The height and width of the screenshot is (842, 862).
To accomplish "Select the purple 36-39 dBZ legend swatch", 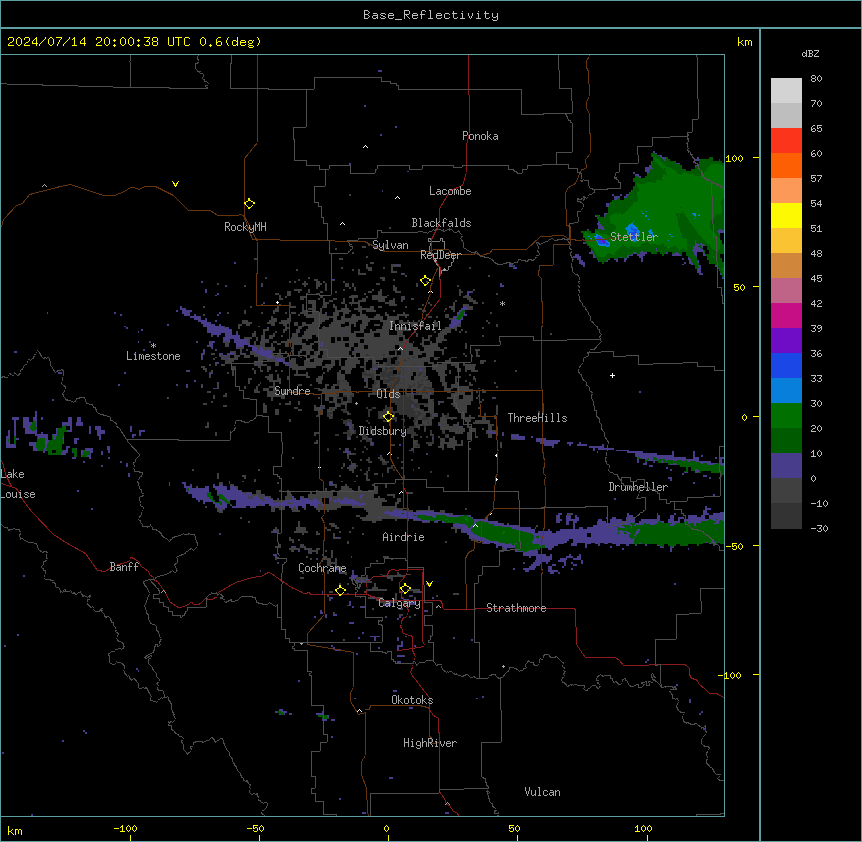I will pyautogui.click(x=786, y=340).
